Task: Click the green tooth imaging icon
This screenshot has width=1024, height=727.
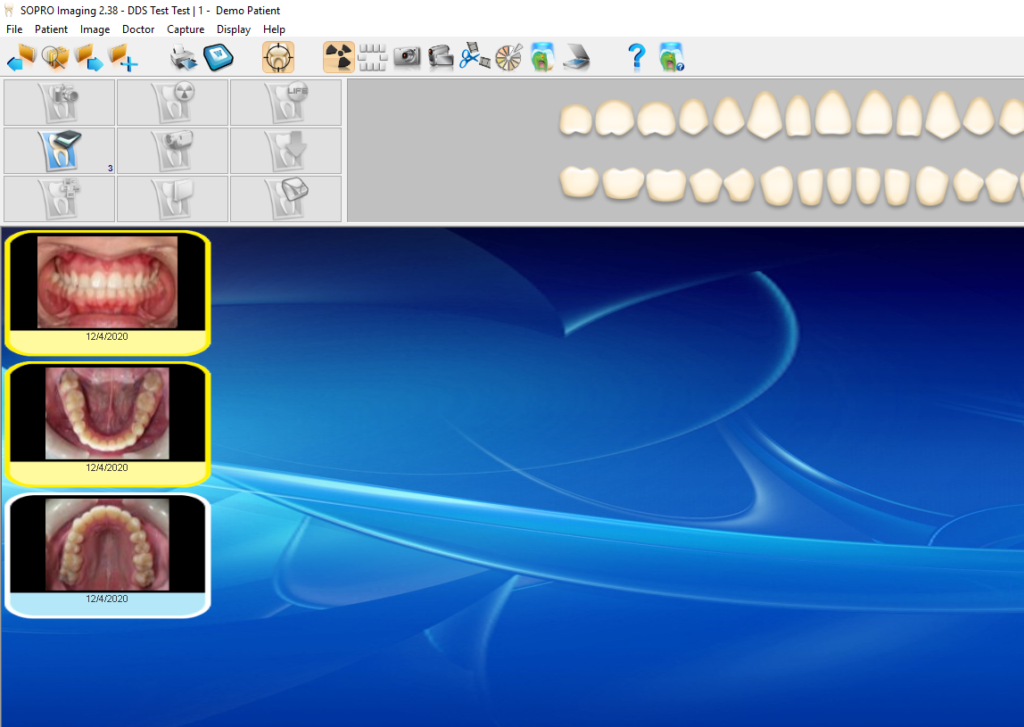Action: pyautogui.click(x=543, y=57)
